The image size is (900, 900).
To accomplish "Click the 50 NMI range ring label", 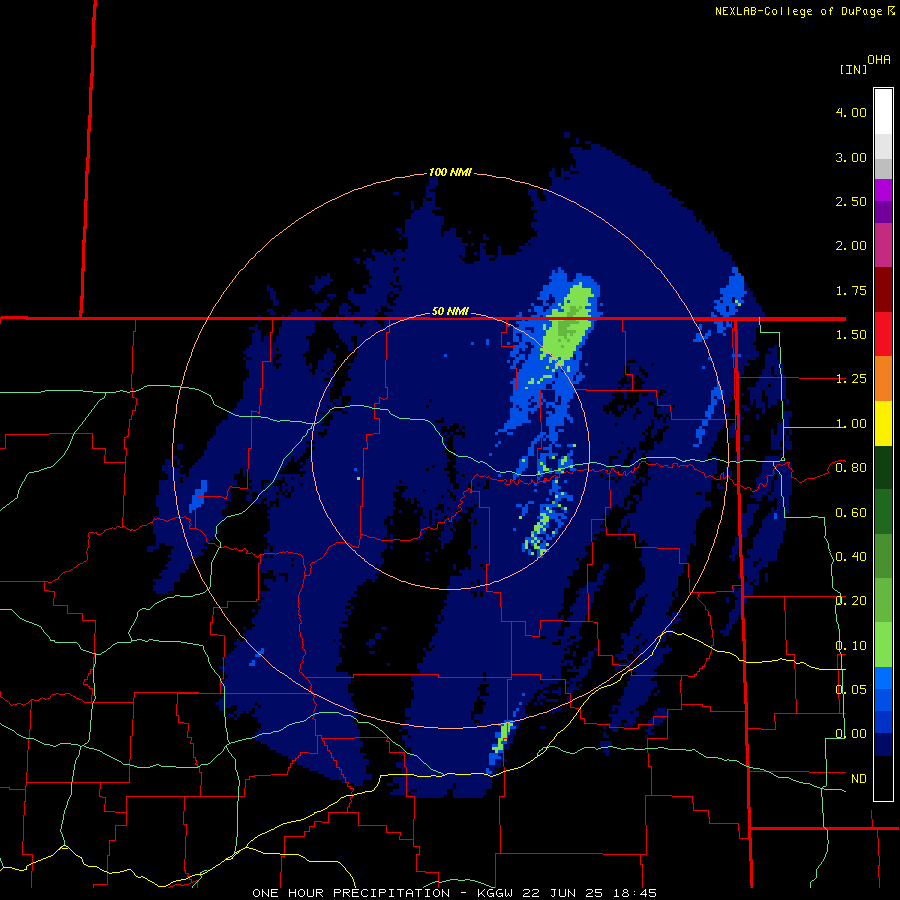I will [450, 312].
